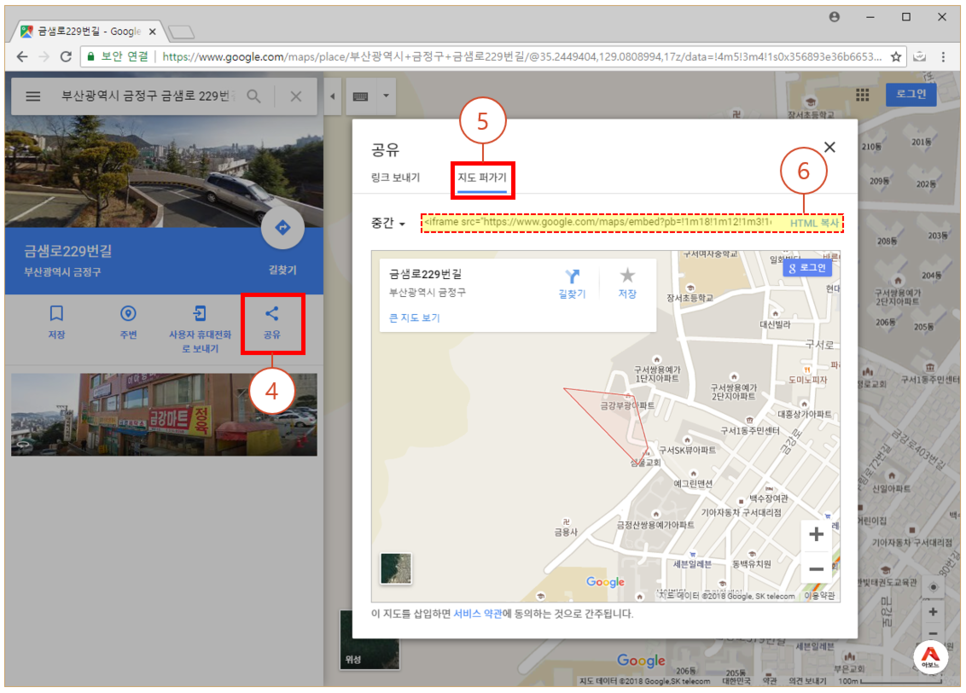Reload the page

coord(66,57)
